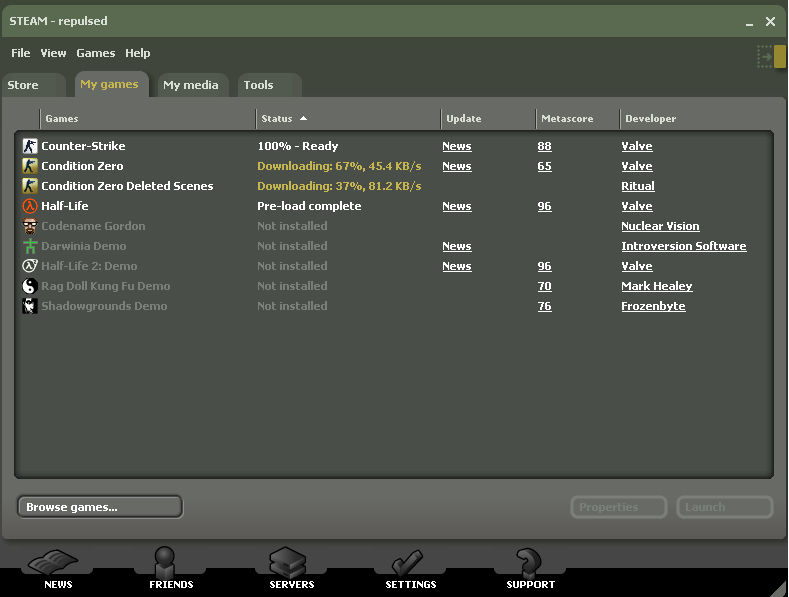Minimize the Steam window
This screenshot has height=597, width=789.
click(749, 22)
